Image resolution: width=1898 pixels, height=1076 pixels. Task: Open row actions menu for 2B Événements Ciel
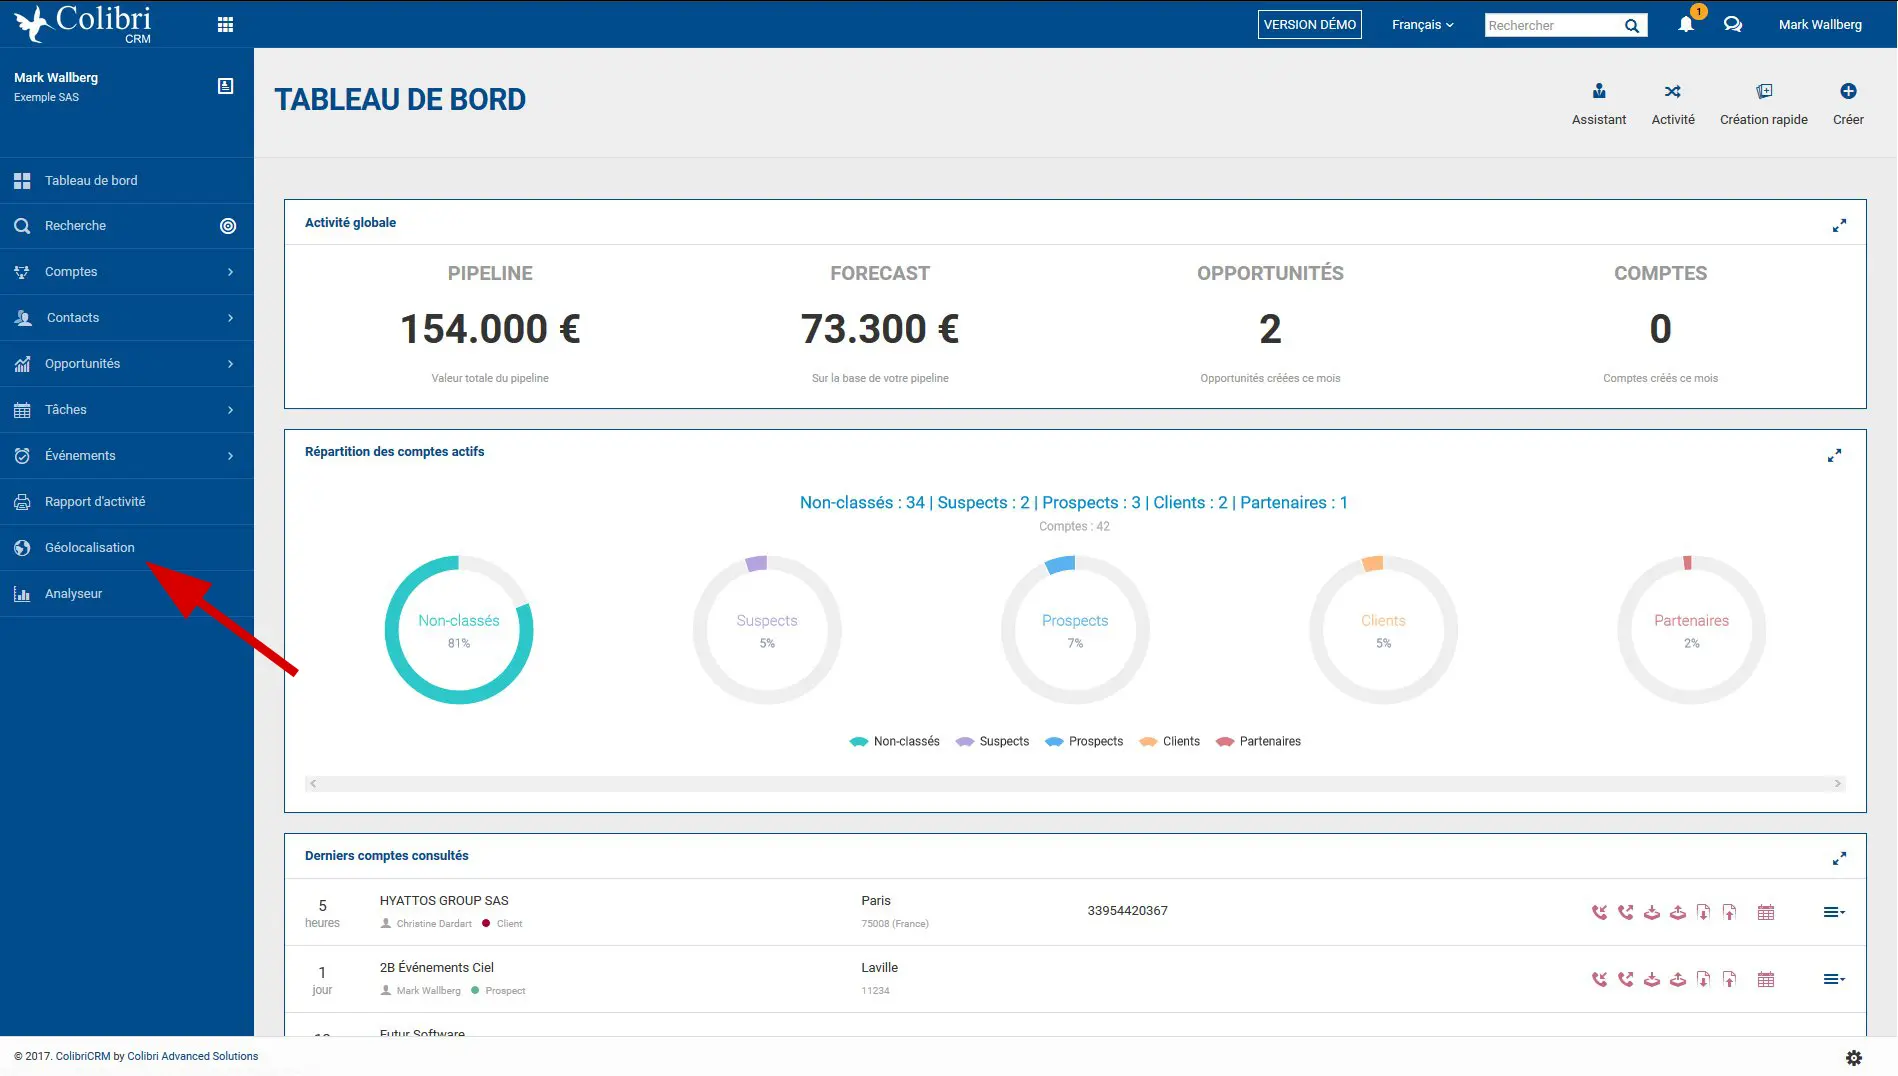point(1834,979)
